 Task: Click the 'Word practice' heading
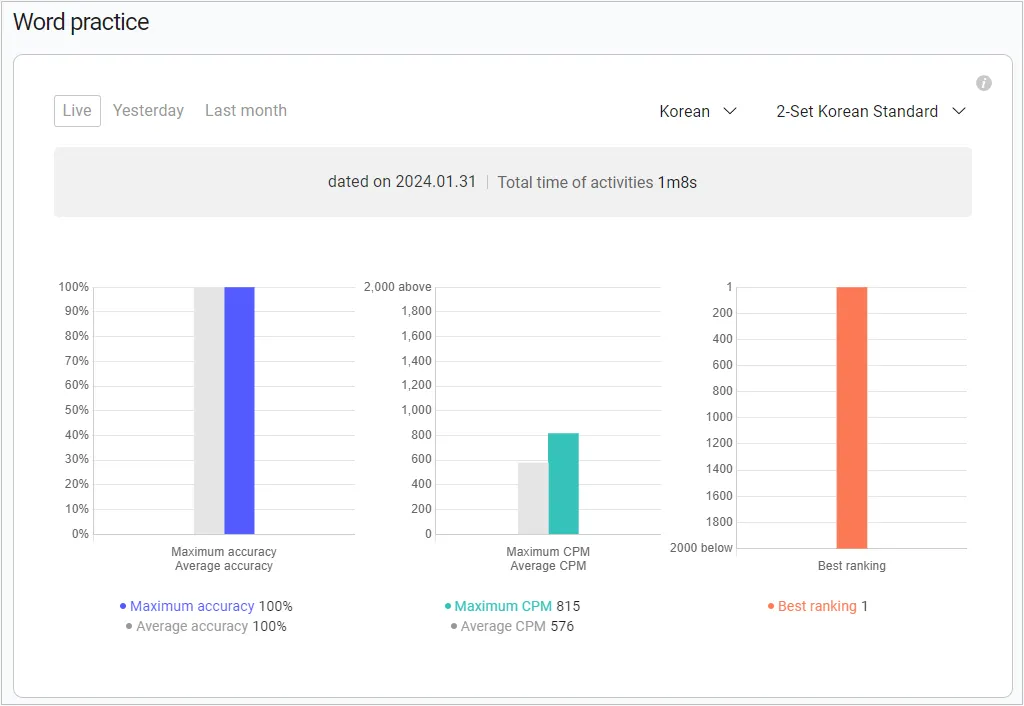[81, 22]
